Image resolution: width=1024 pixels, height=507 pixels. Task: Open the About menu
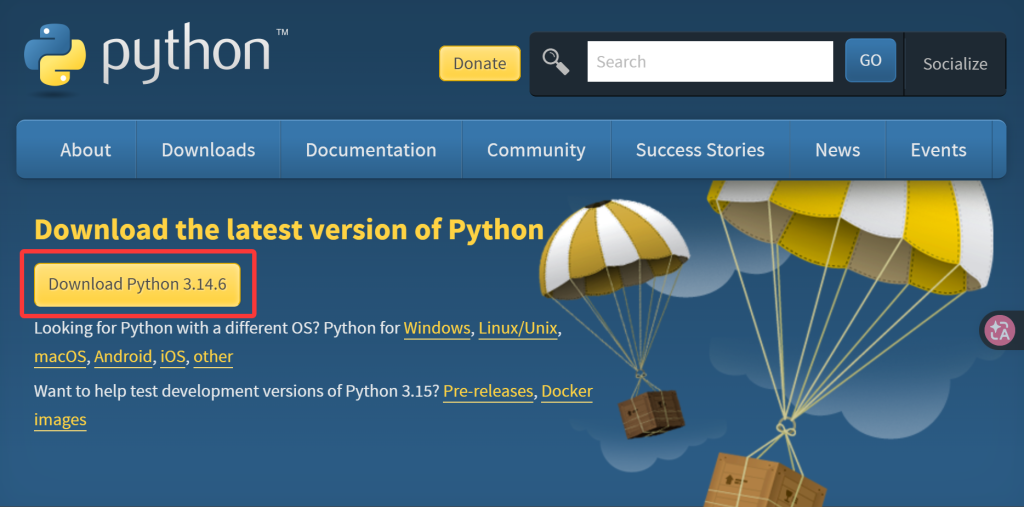pyautogui.click(x=86, y=150)
